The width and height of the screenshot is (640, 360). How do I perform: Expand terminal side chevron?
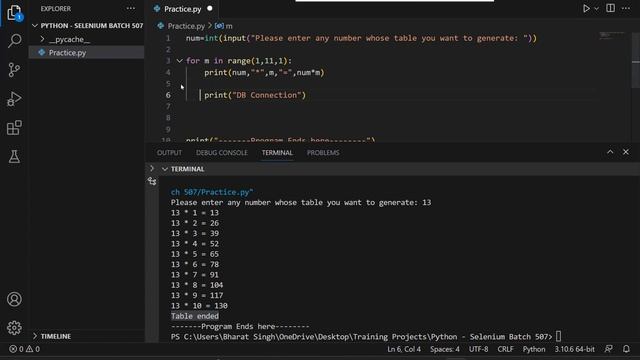point(152,168)
